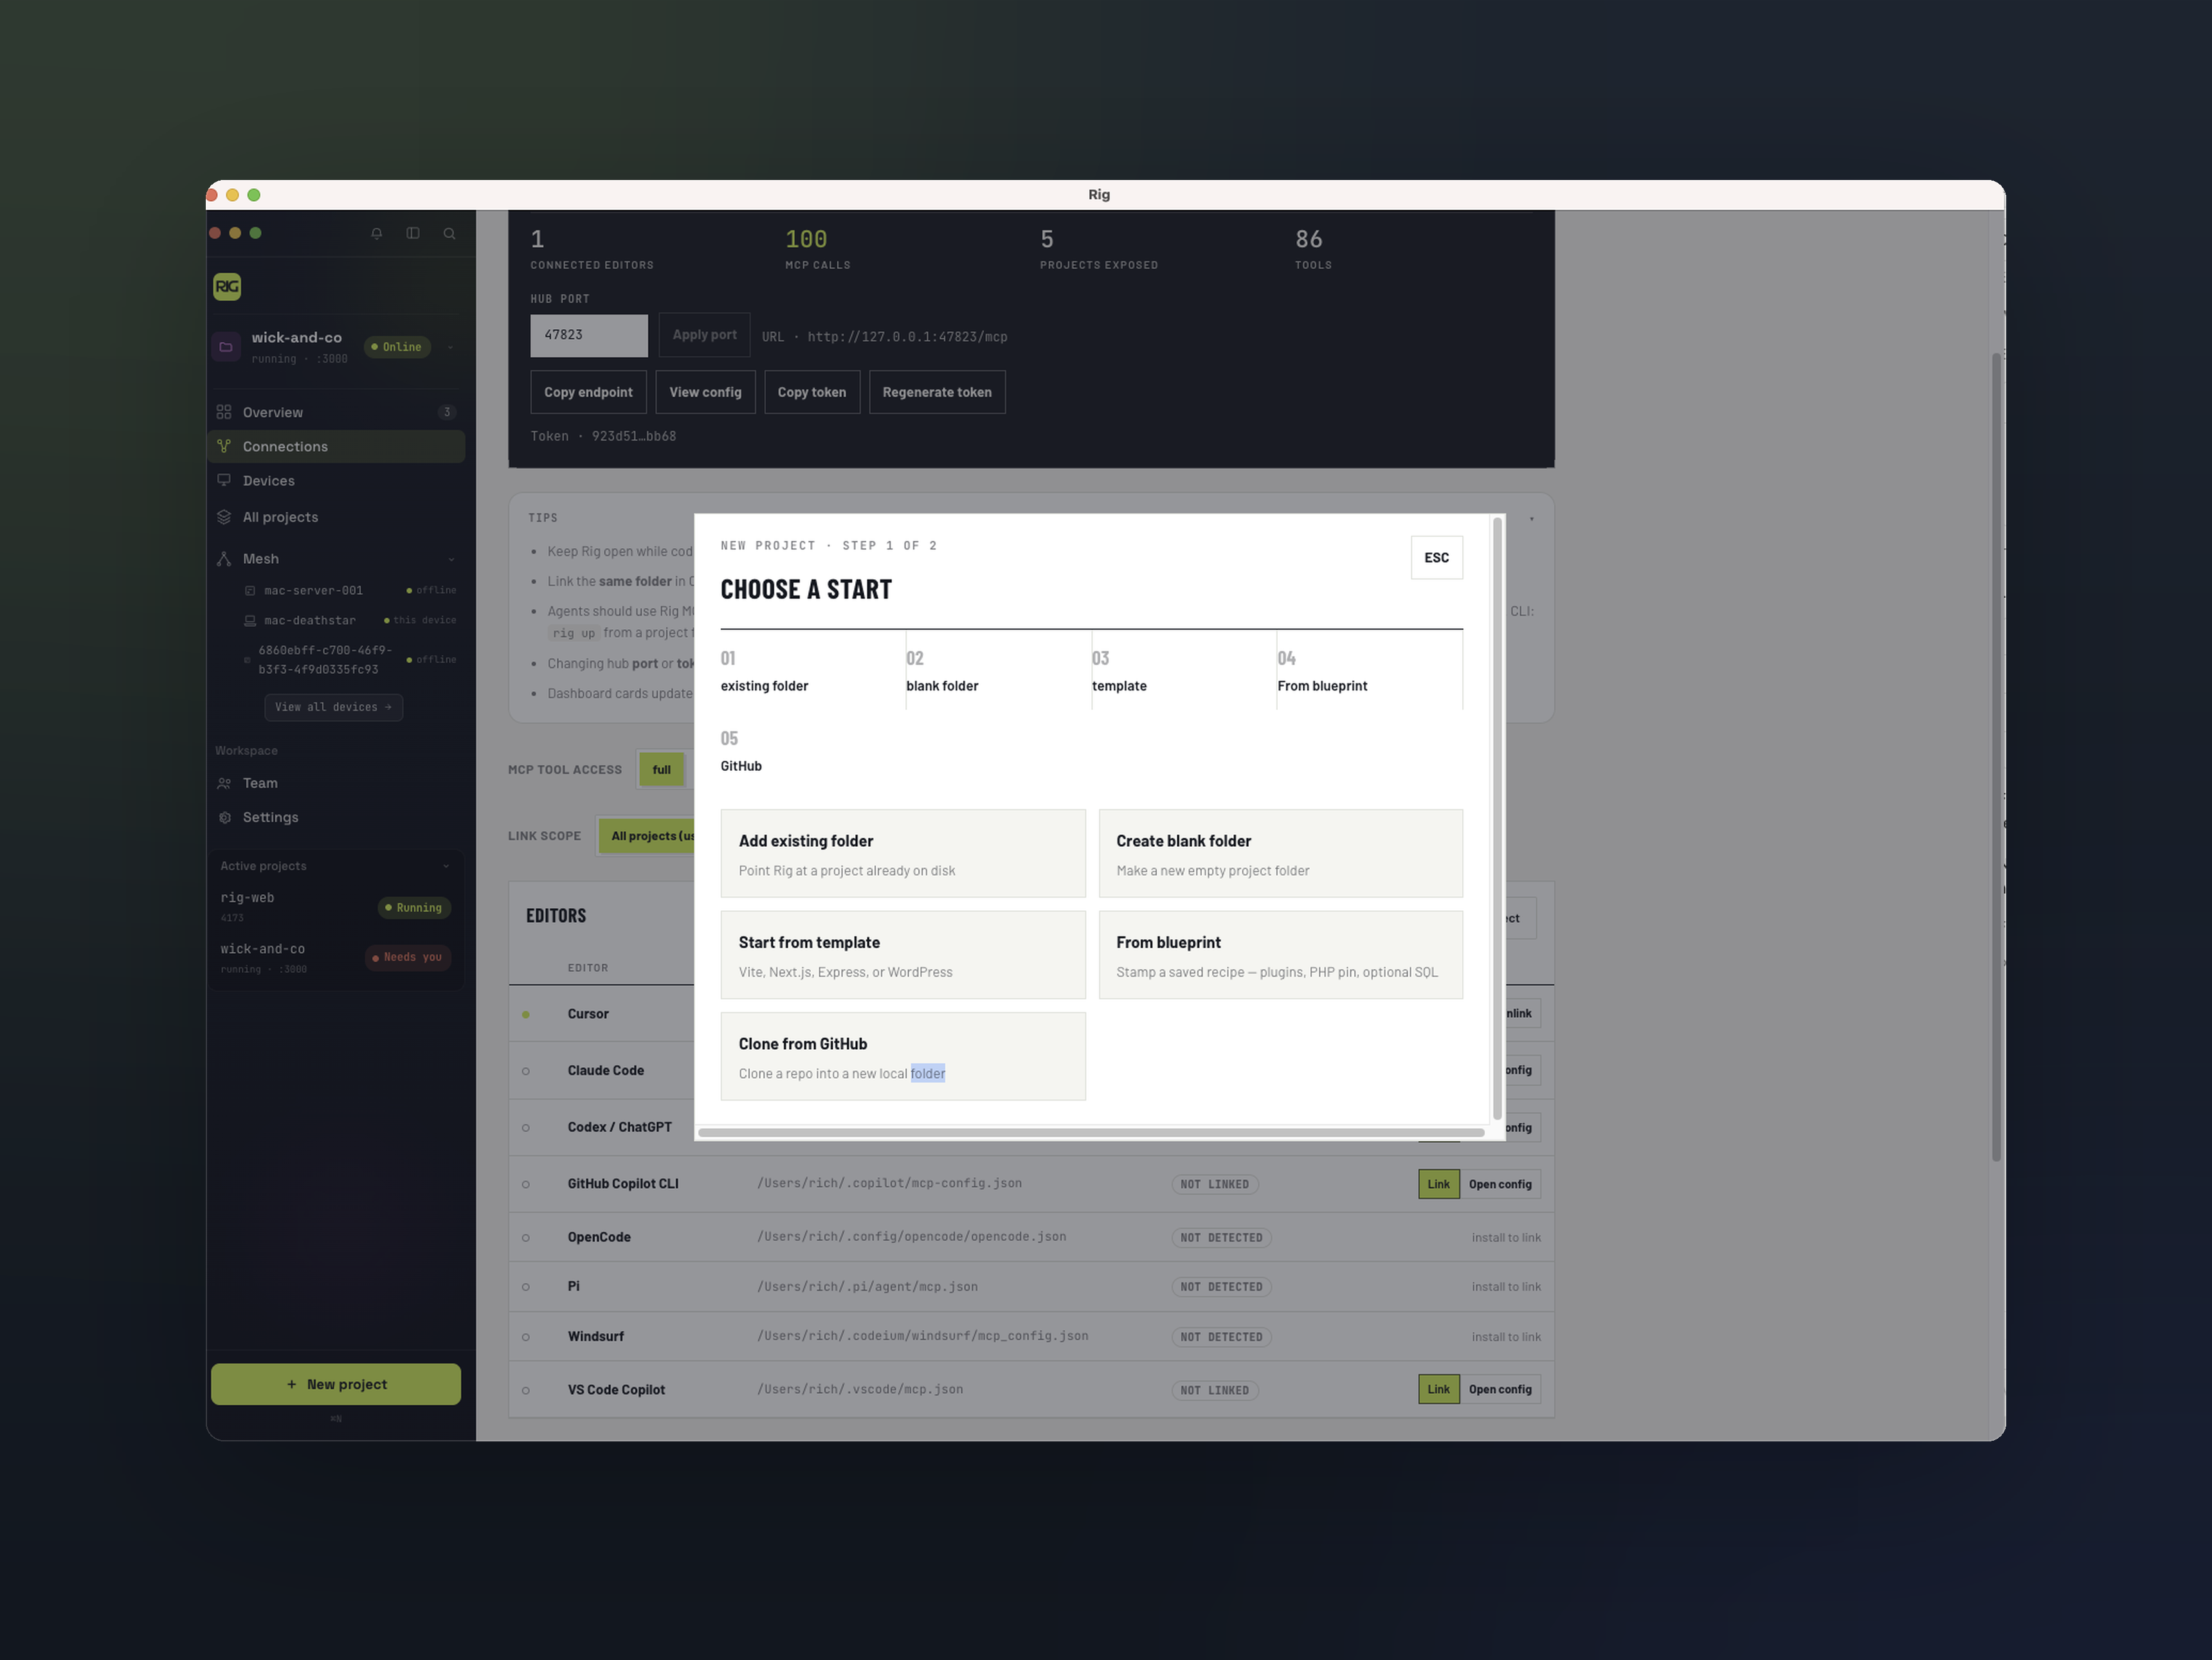This screenshot has width=2212, height=1660.
Task: Click the Regenerate token button
Action: coord(937,392)
